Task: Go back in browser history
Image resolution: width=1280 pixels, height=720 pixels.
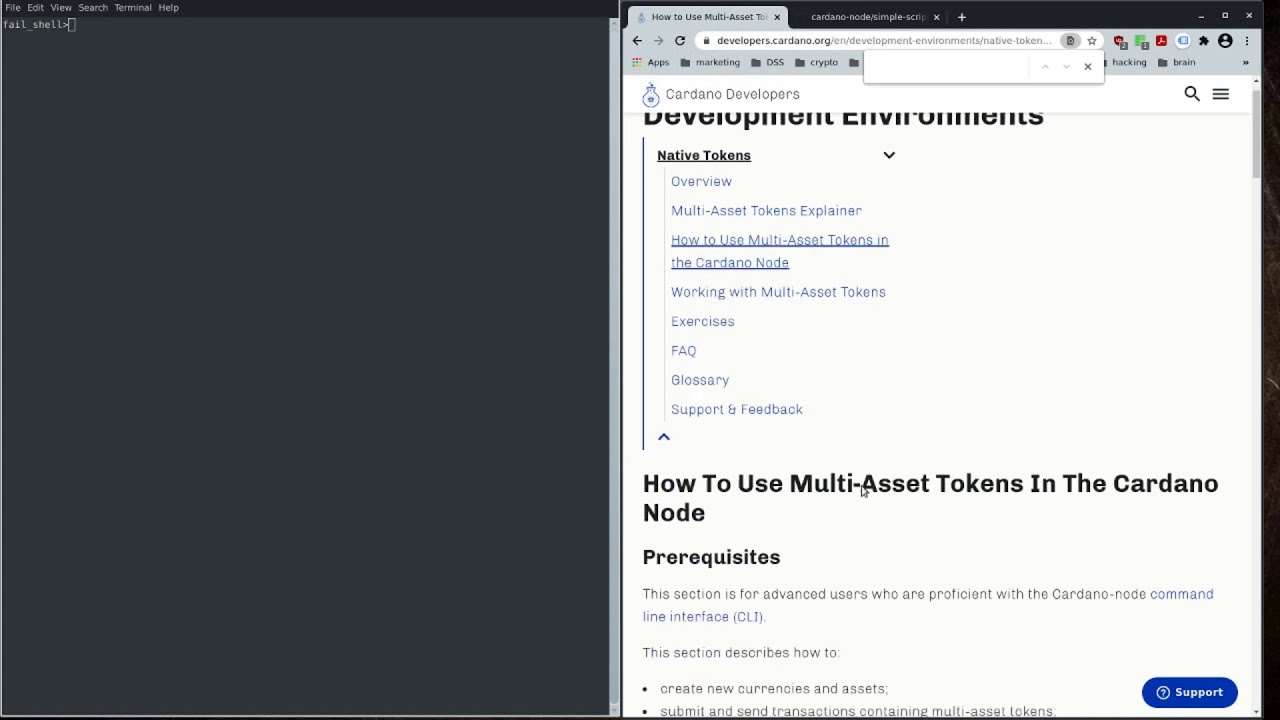Action: pos(637,41)
